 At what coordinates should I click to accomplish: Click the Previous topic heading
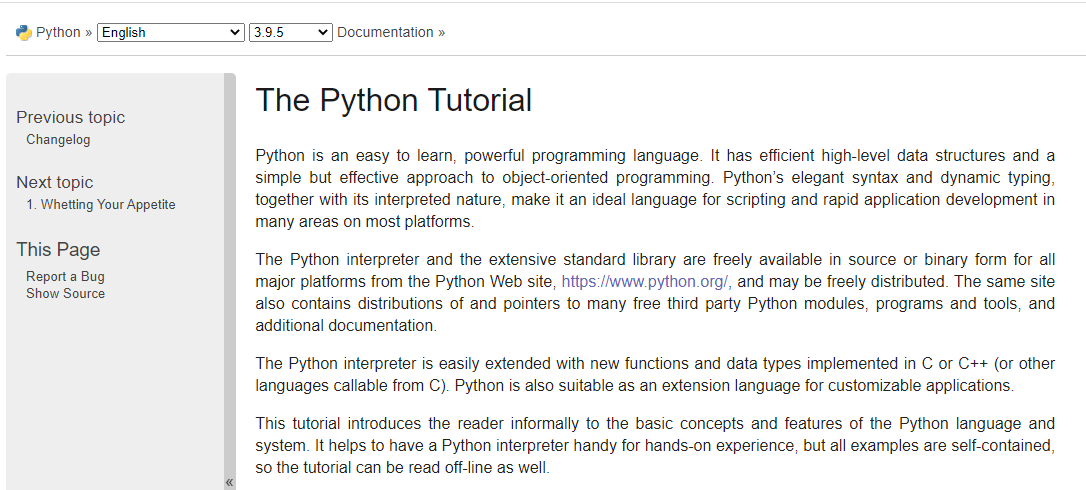71,117
